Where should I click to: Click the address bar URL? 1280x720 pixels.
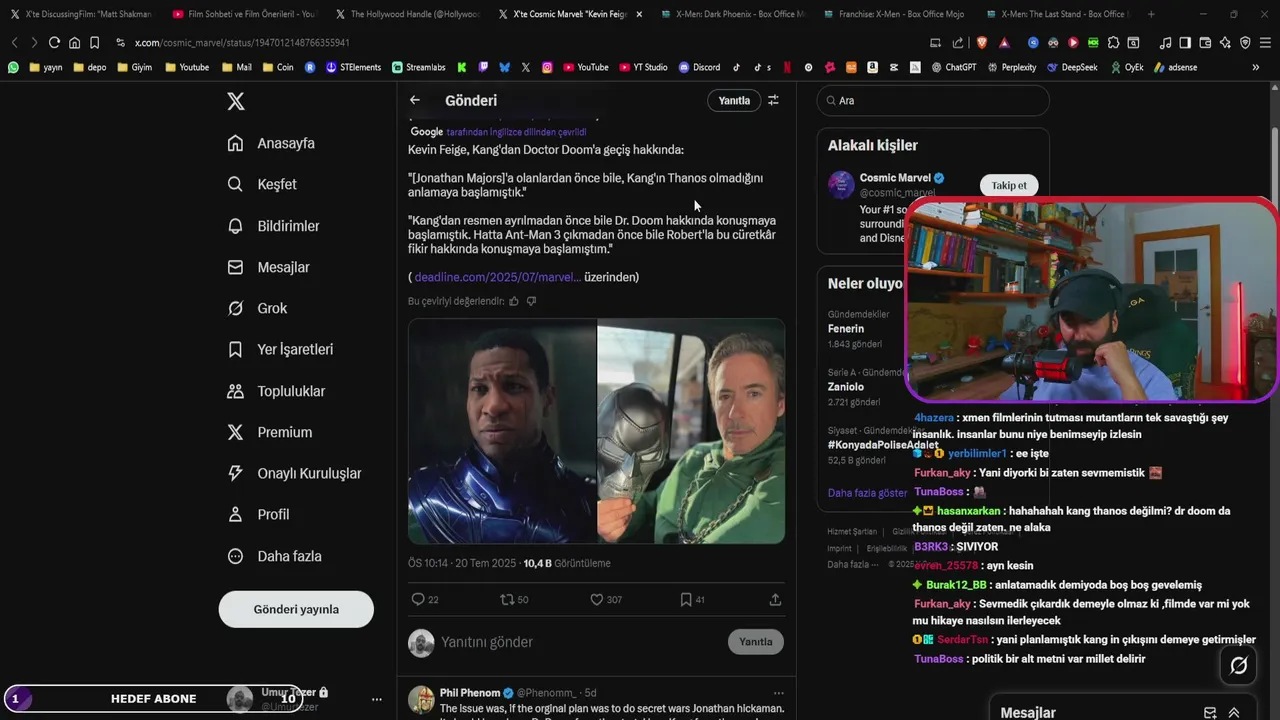point(242,43)
